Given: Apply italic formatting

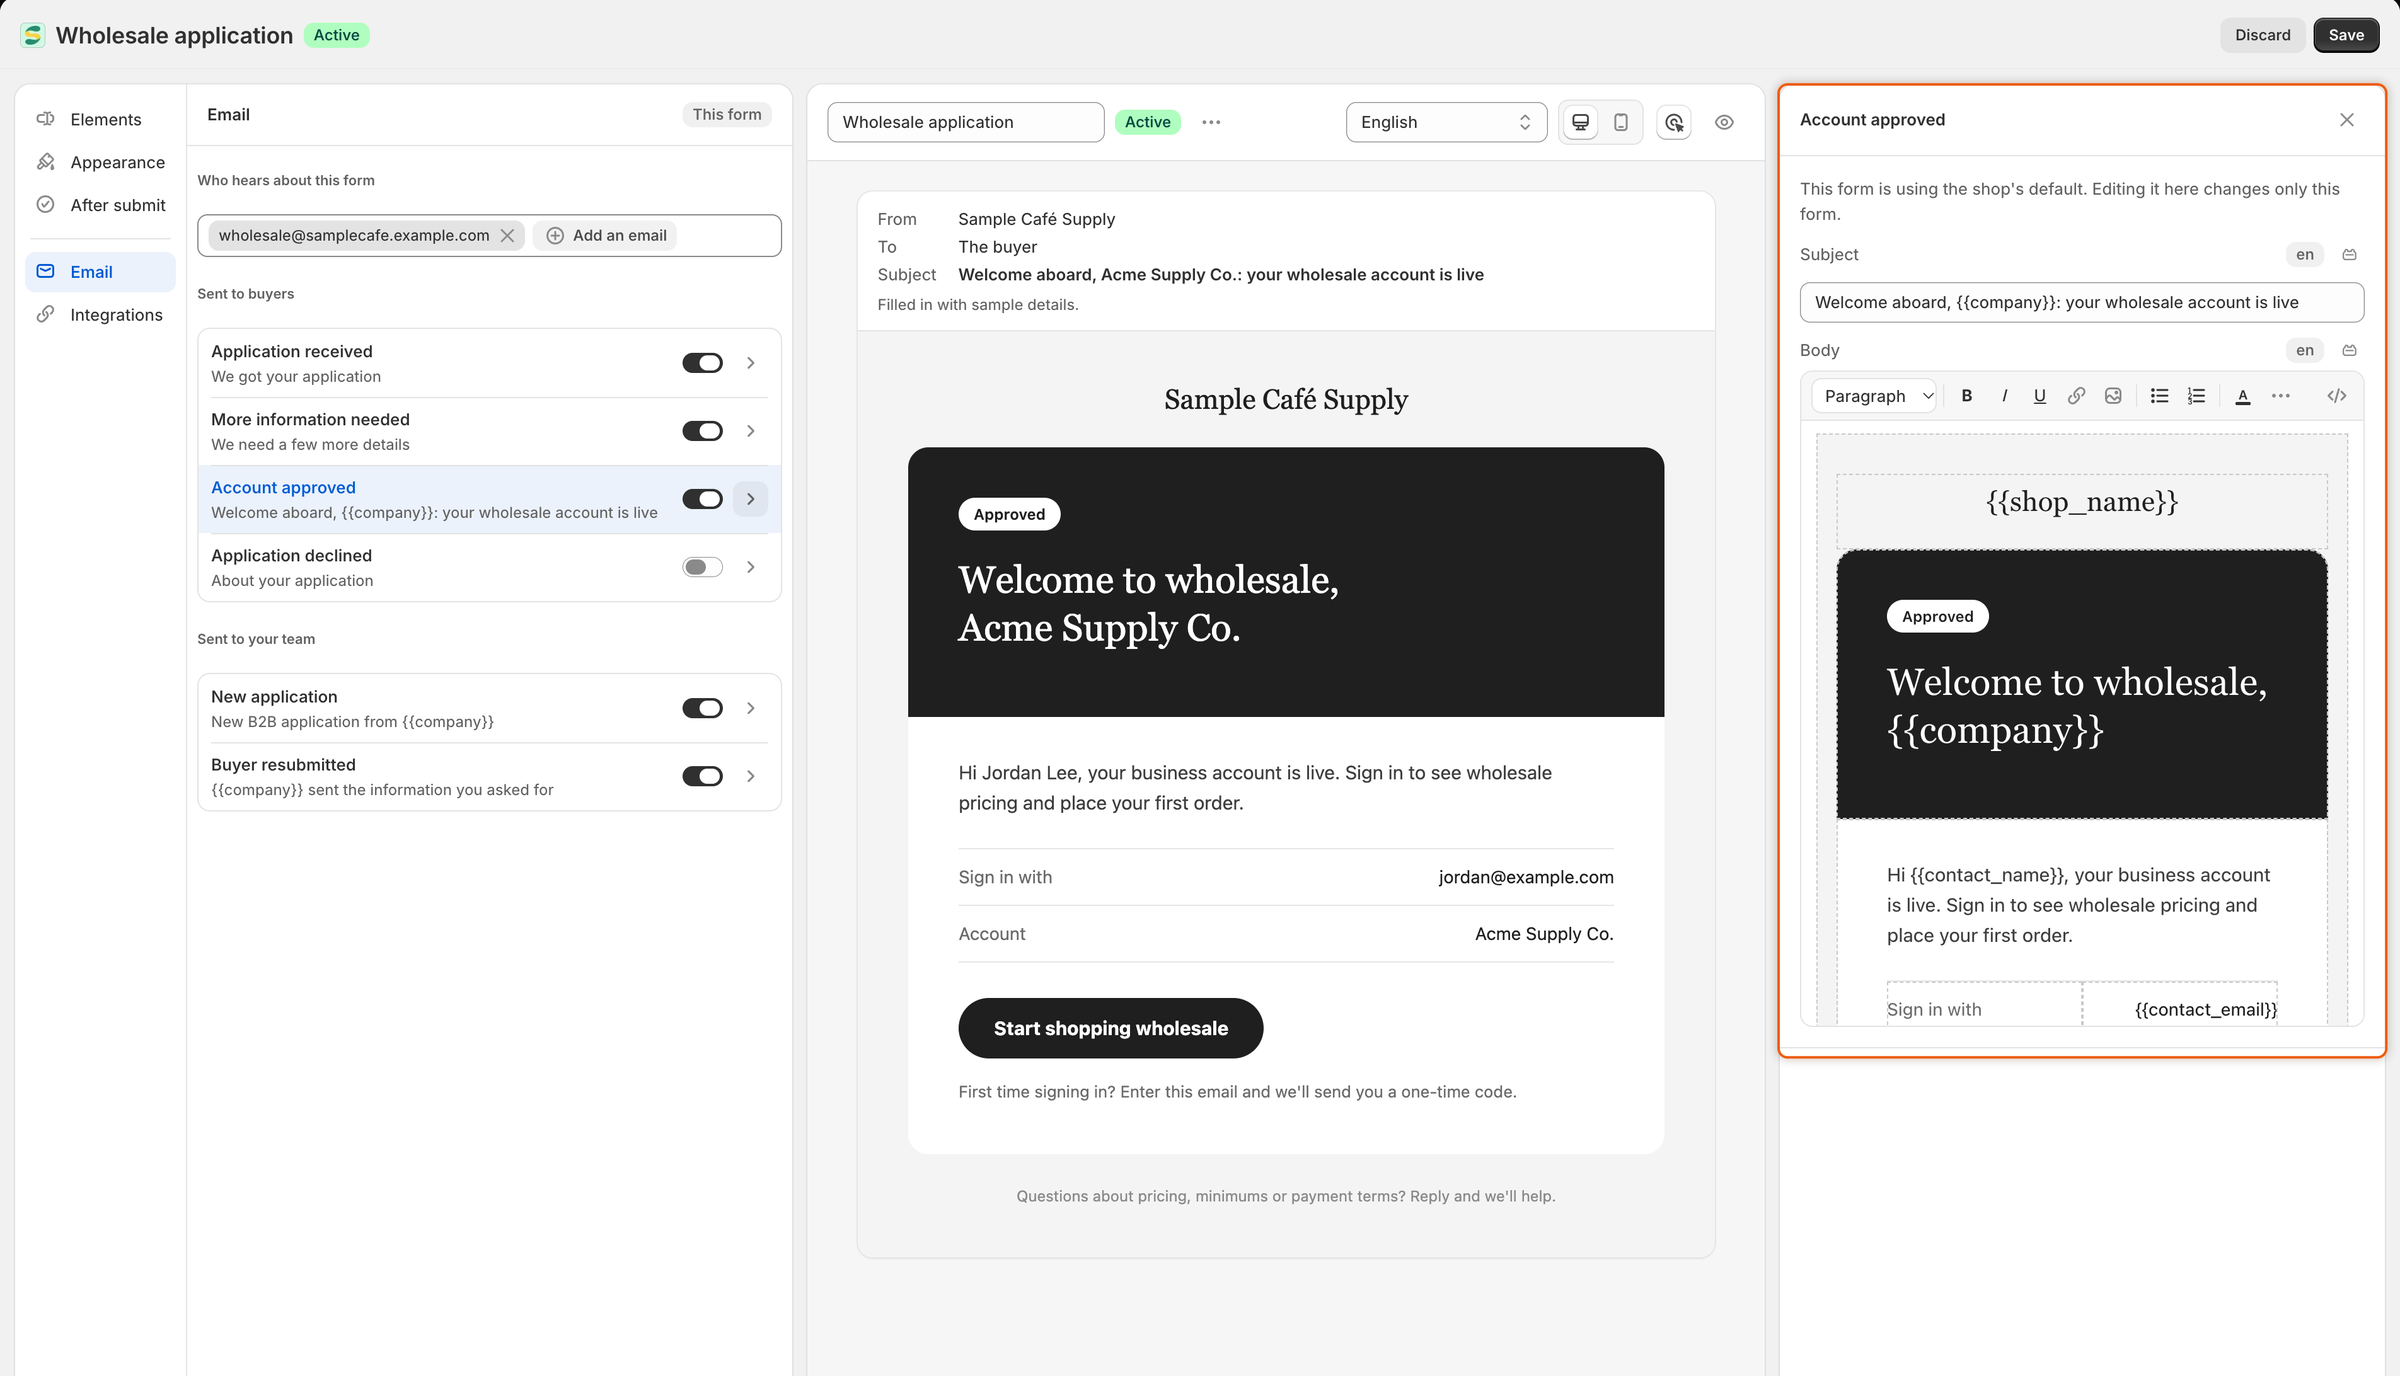Looking at the screenshot, I should pos(2004,396).
